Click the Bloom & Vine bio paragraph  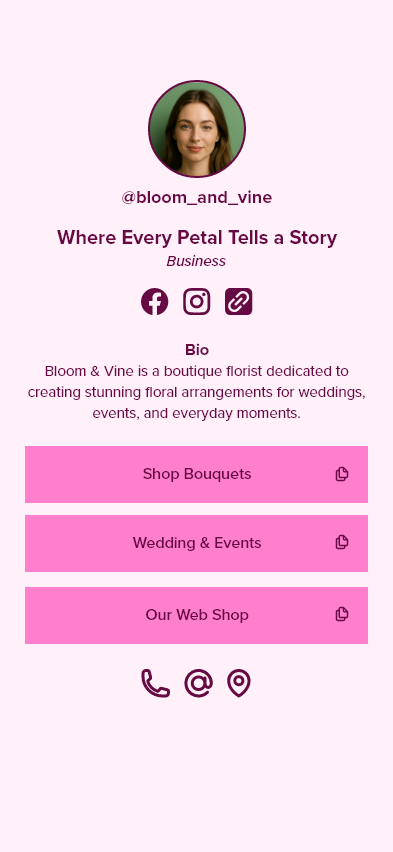pos(197,392)
